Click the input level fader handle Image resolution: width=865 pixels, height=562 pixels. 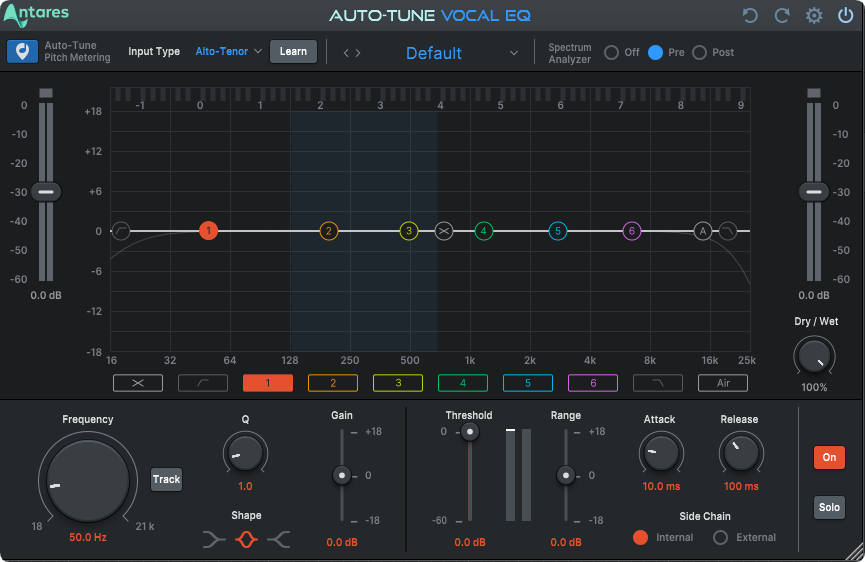pos(46,192)
